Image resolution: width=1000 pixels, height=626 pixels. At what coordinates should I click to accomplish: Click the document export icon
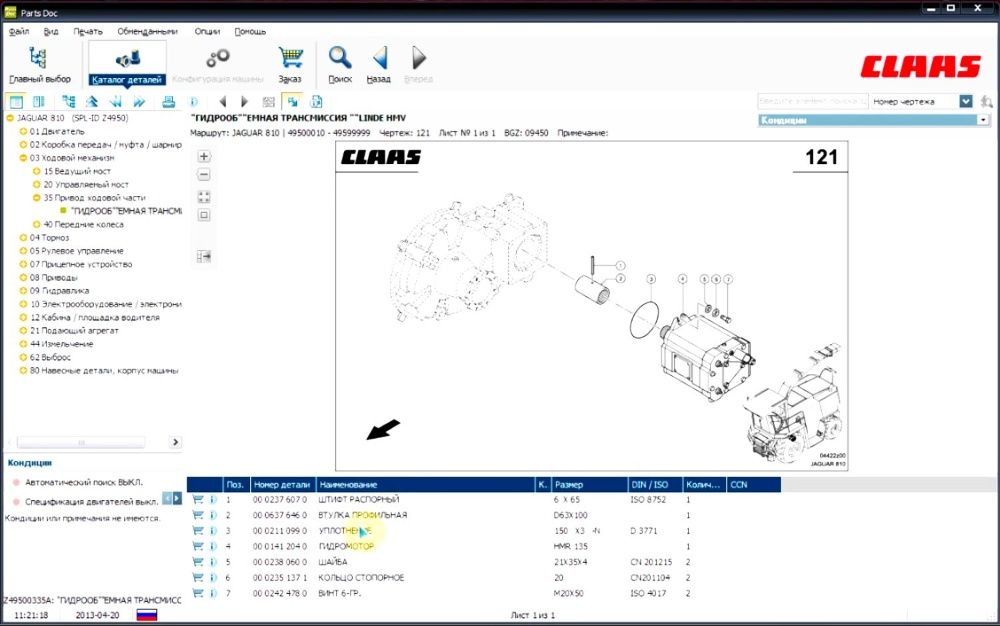316,101
